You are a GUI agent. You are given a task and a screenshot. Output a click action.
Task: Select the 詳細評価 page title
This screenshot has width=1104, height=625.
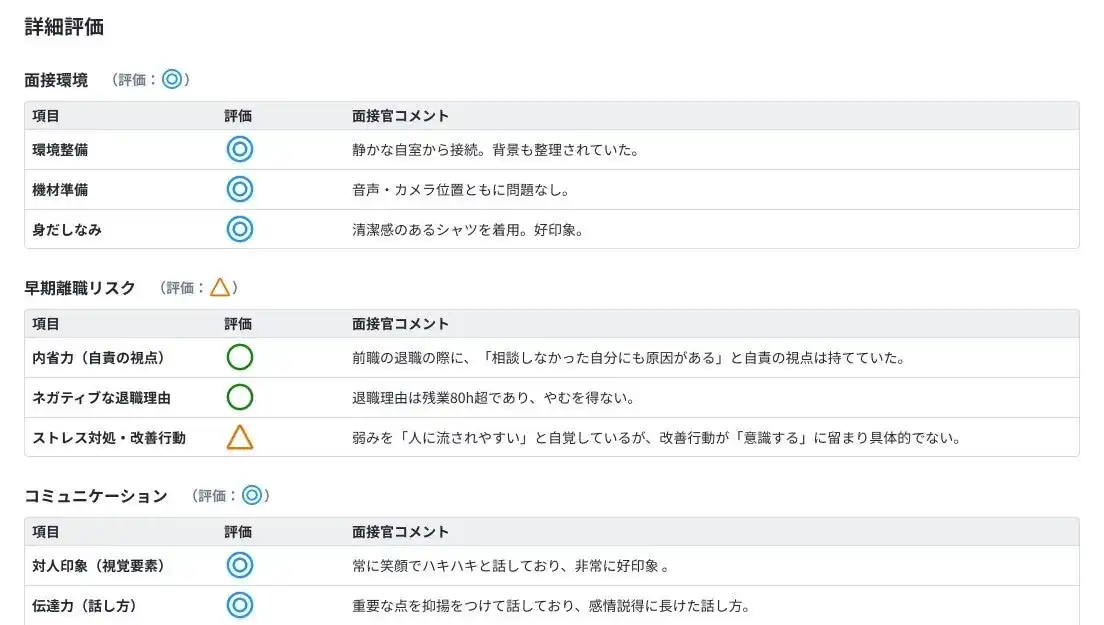coord(64,27)
